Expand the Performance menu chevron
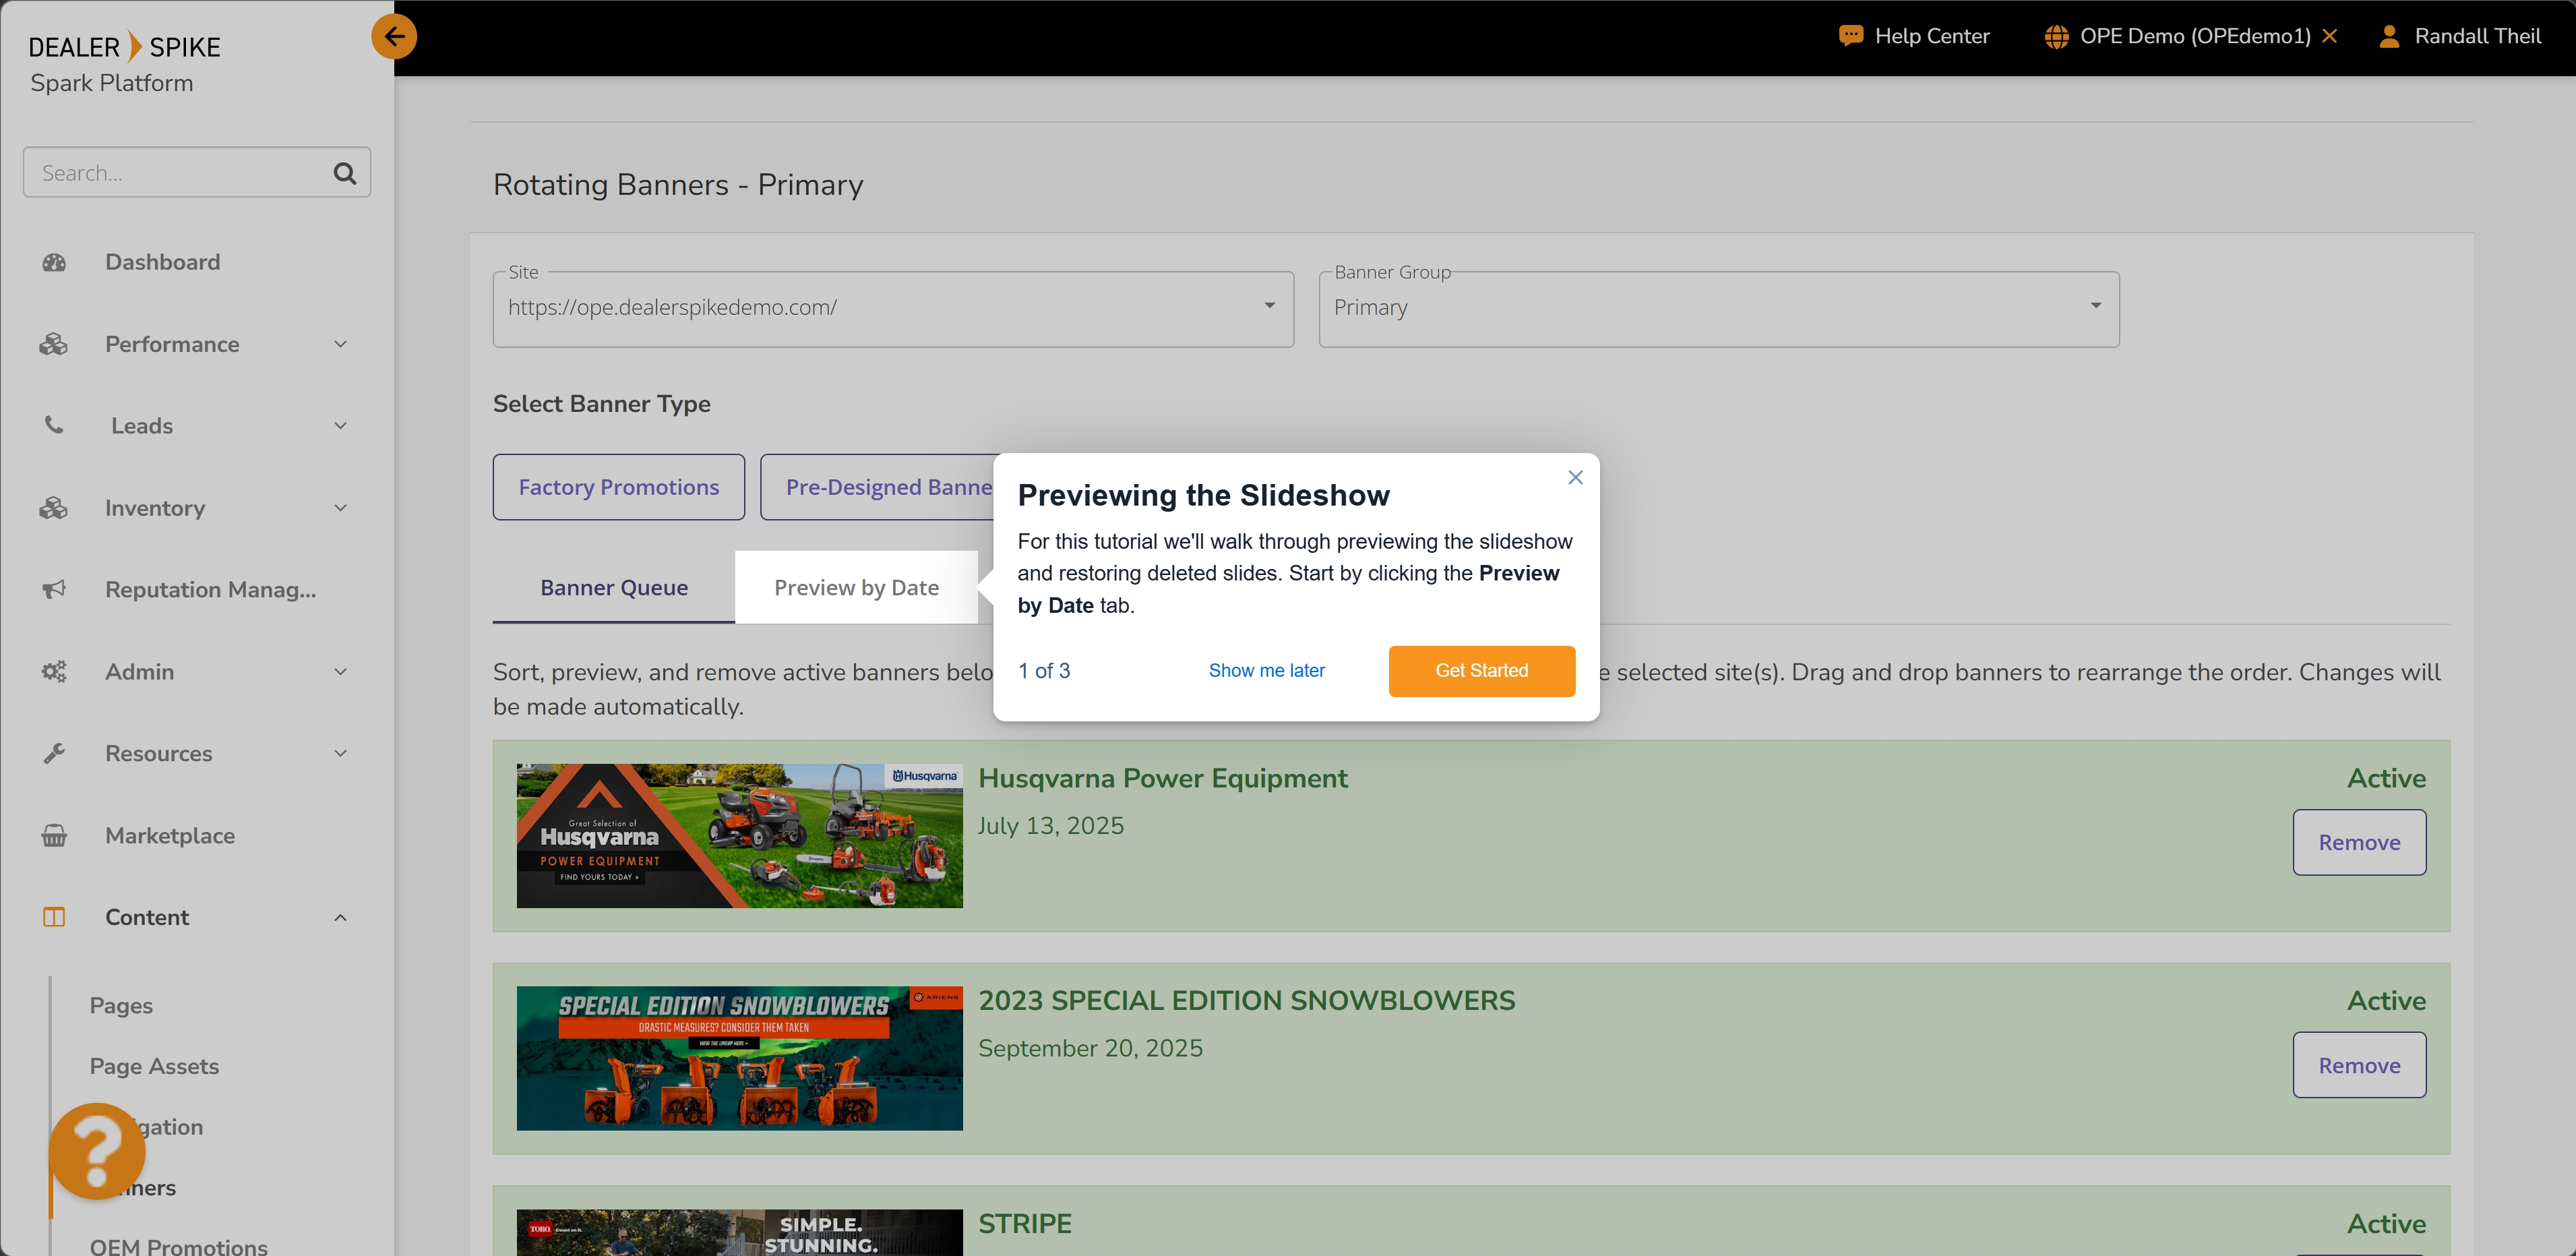 pyautogui.click(x=340, y=344)
